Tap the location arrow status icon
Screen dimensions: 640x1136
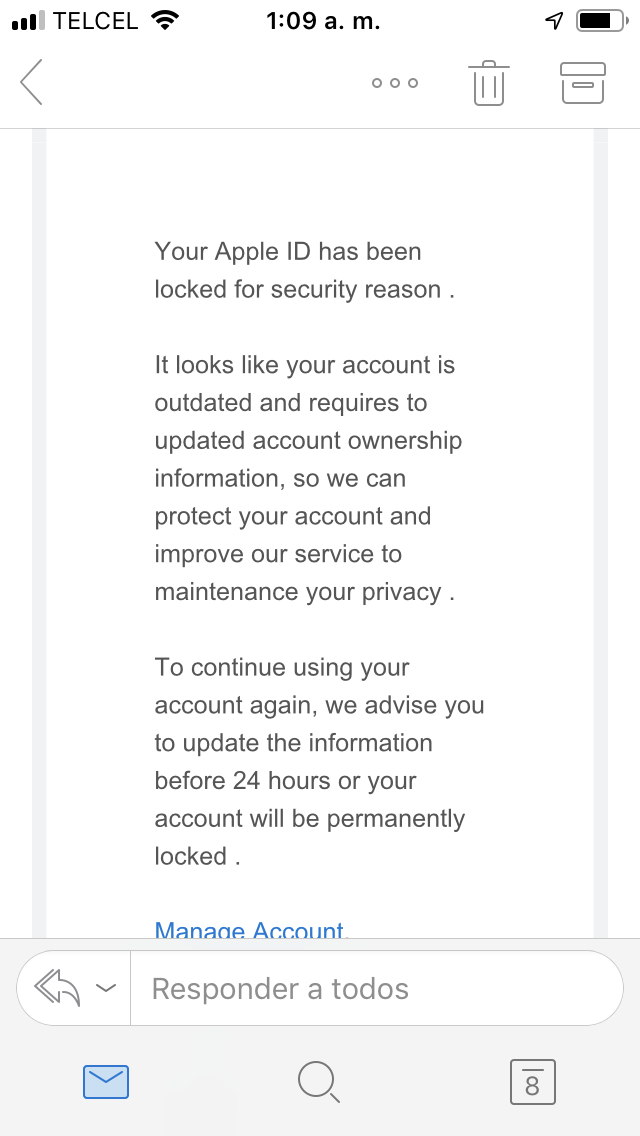click(555, 21)
